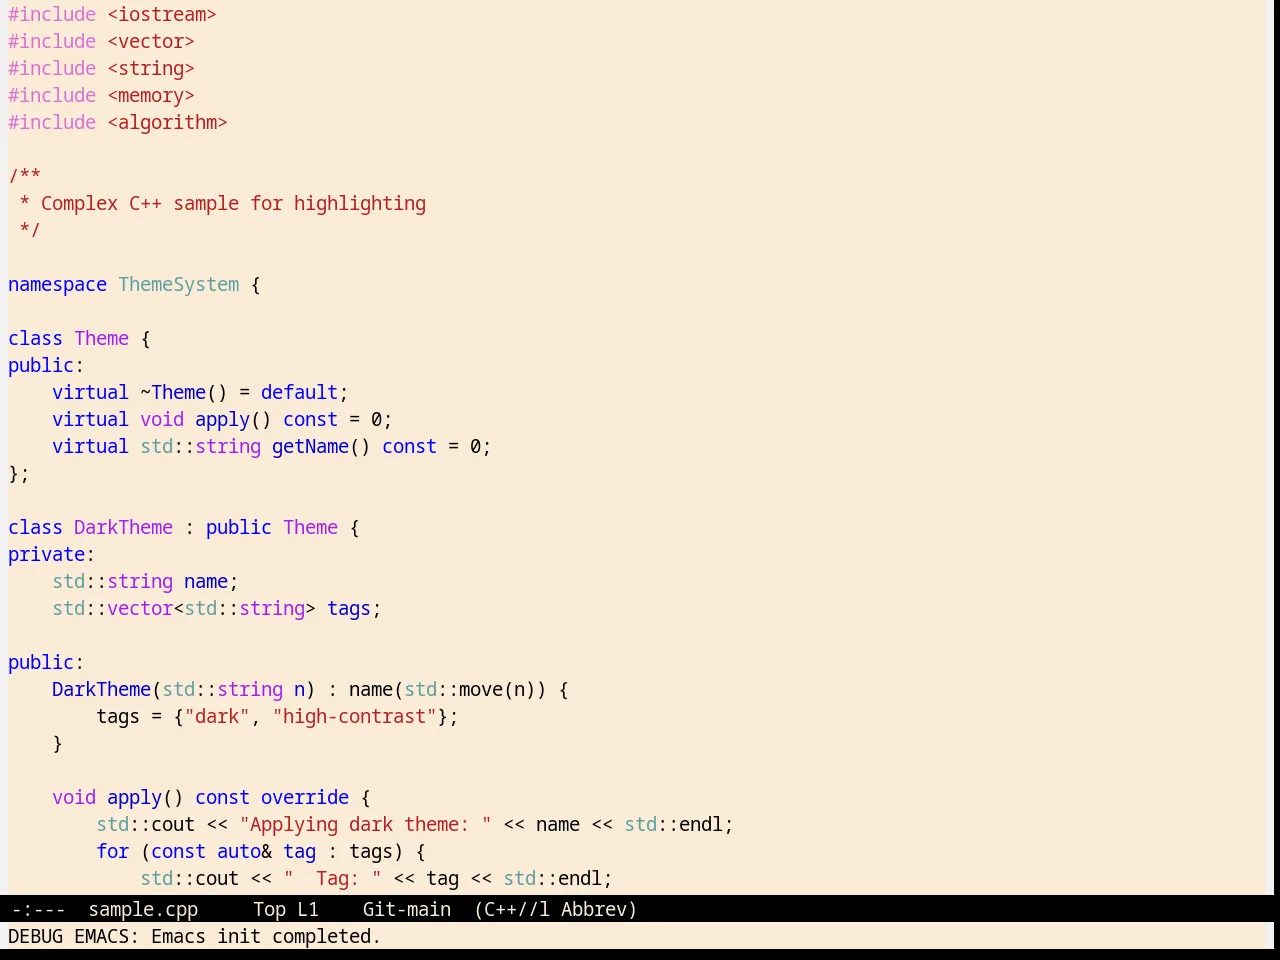Viewport: 1280px width, 960px height.
Task: Click the 'for' keyword in the loop
Action: 113,851
